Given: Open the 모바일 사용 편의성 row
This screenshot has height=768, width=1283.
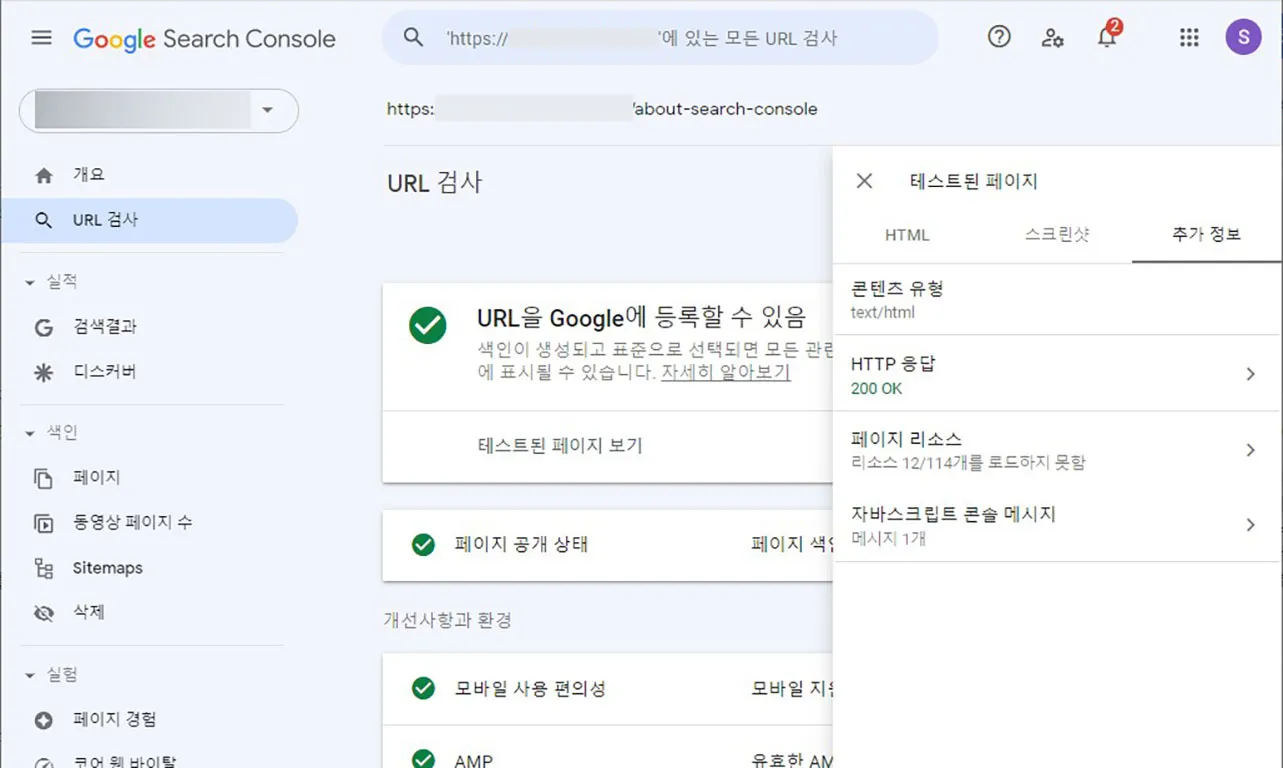Looking at the screenshot, I should [x=607, y=689].
